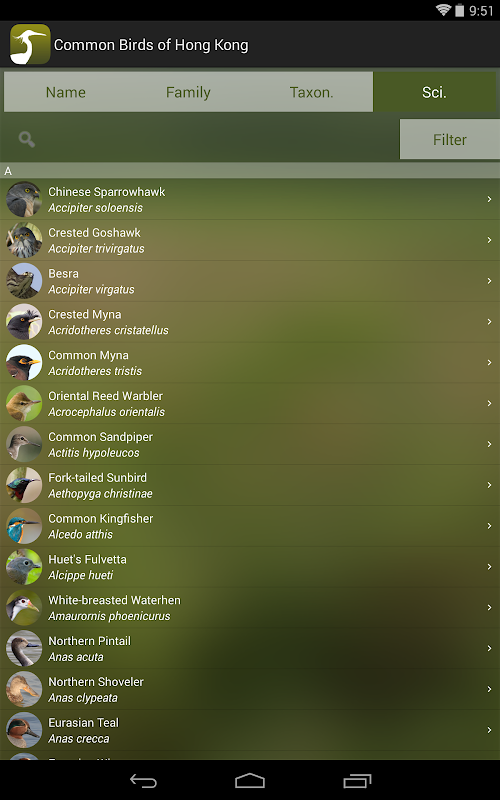This screenshot has height=800, width=500.
Task: Open the White-breasted Waterhen list item
Action: click(250, 608)
